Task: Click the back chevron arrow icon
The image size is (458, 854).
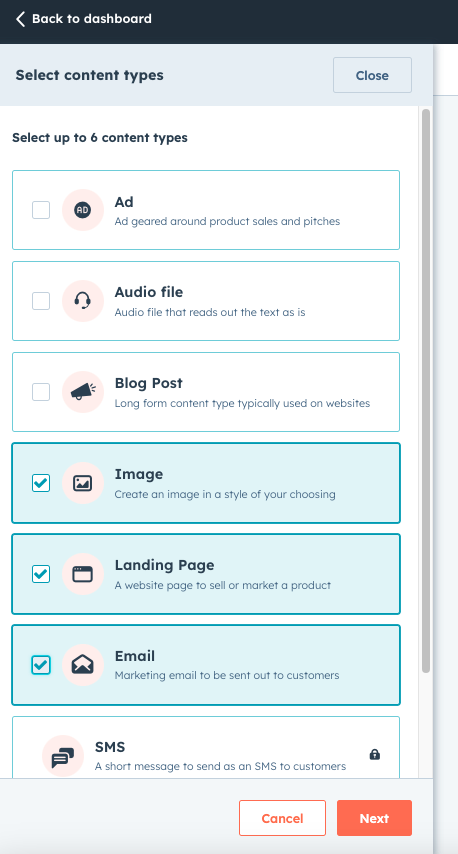Action: [20, 19]
